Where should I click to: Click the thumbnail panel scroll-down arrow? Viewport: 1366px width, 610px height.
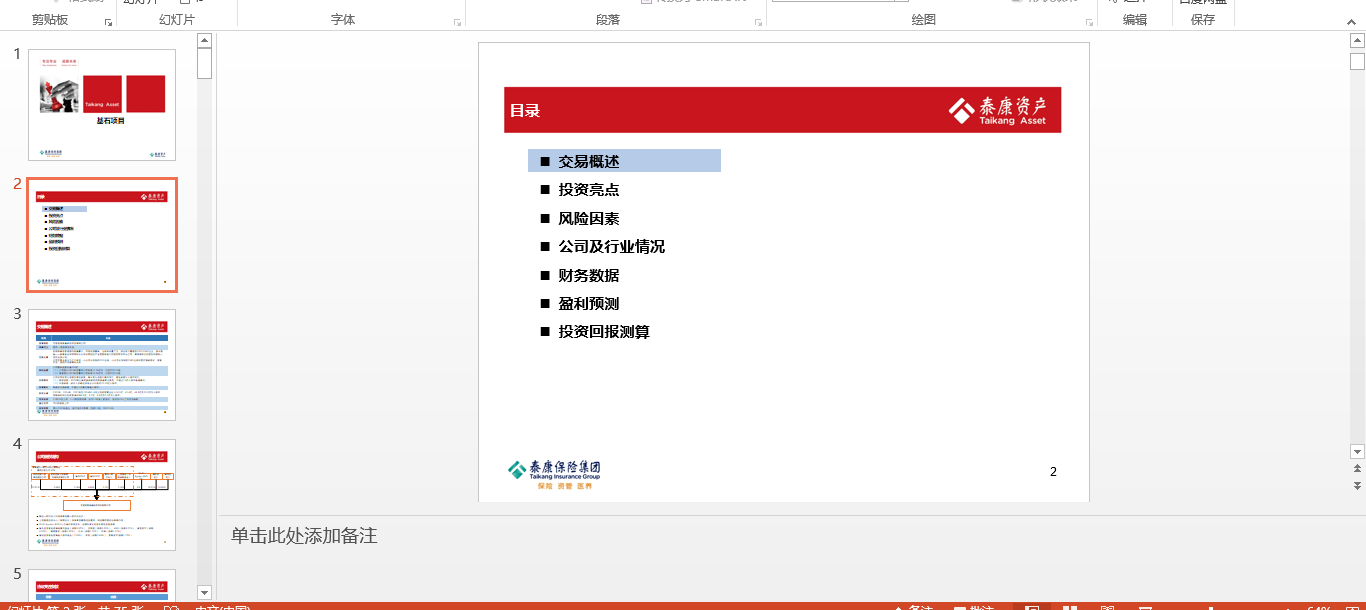coord(205,592)
